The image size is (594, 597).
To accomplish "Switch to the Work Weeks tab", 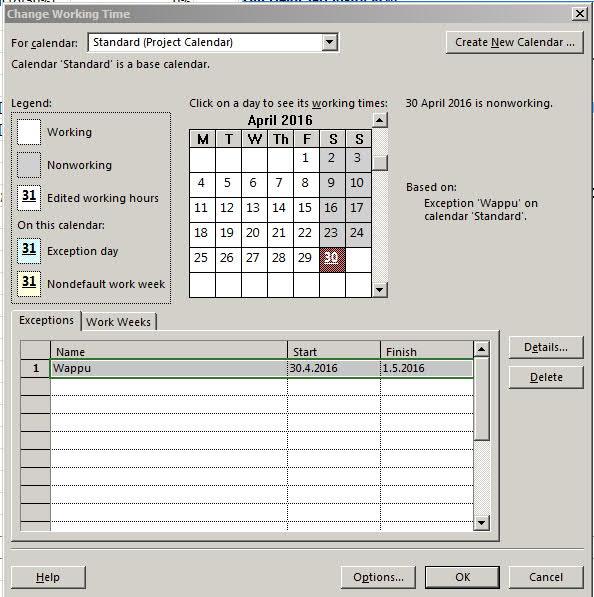I will click(118, 322).
